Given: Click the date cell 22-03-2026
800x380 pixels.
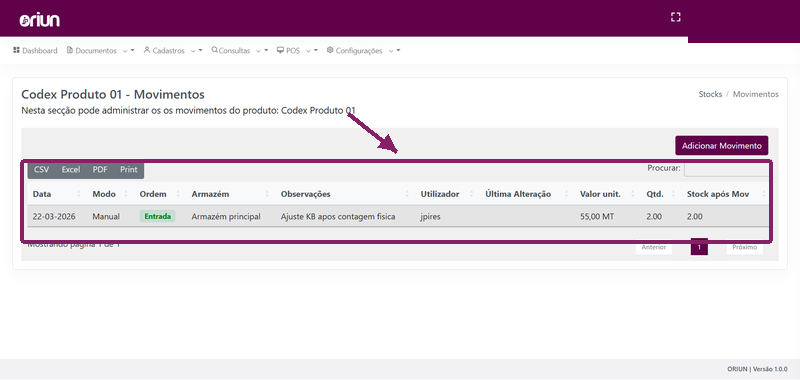Looking at the screenshot, I should point(54,216).
